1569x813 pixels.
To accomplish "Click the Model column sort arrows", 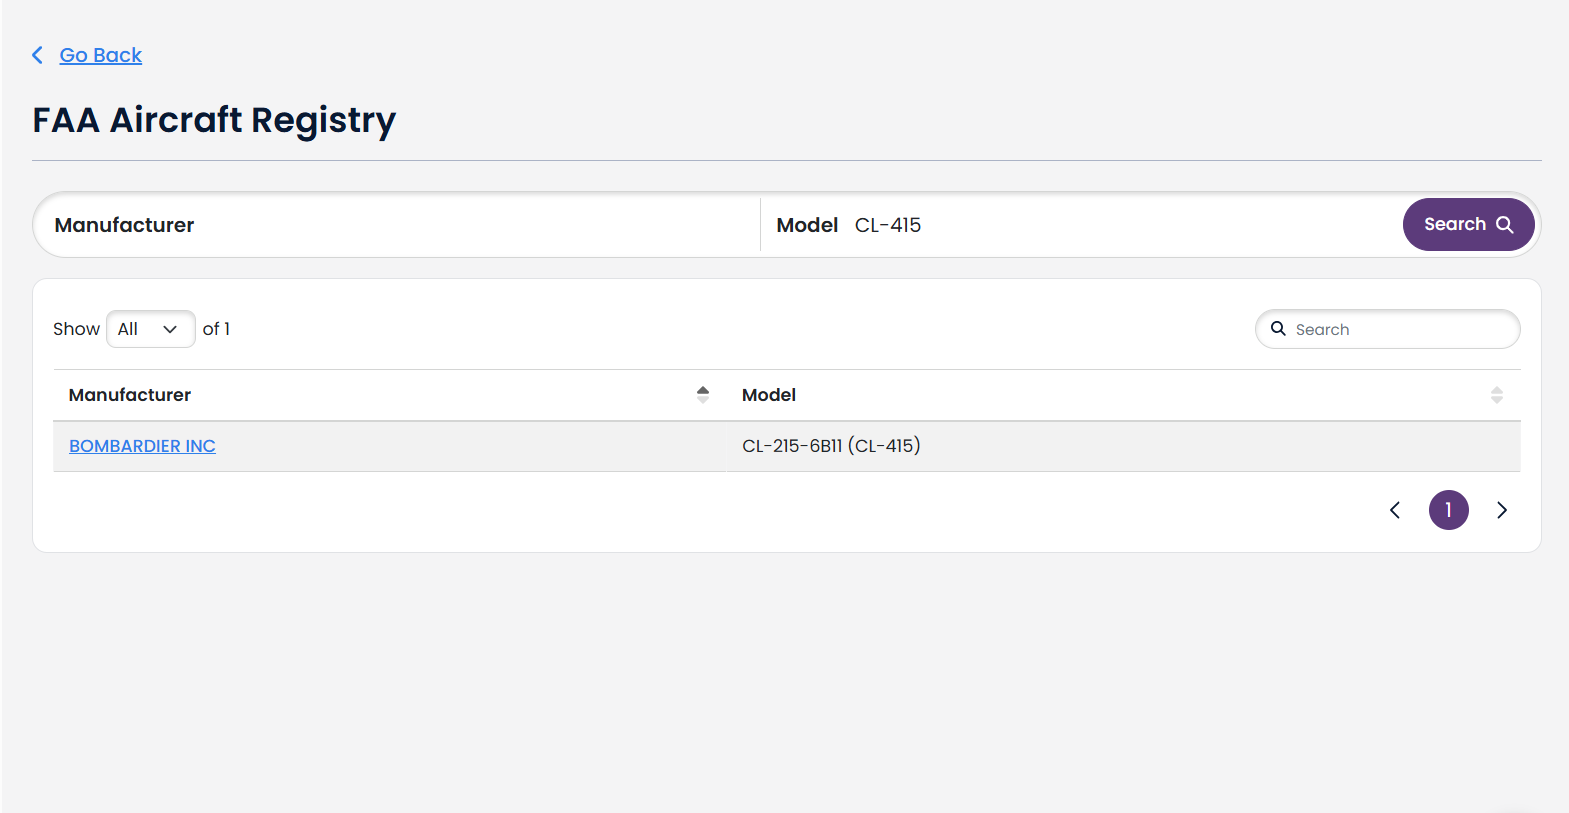I will (x=1497, y=395).
